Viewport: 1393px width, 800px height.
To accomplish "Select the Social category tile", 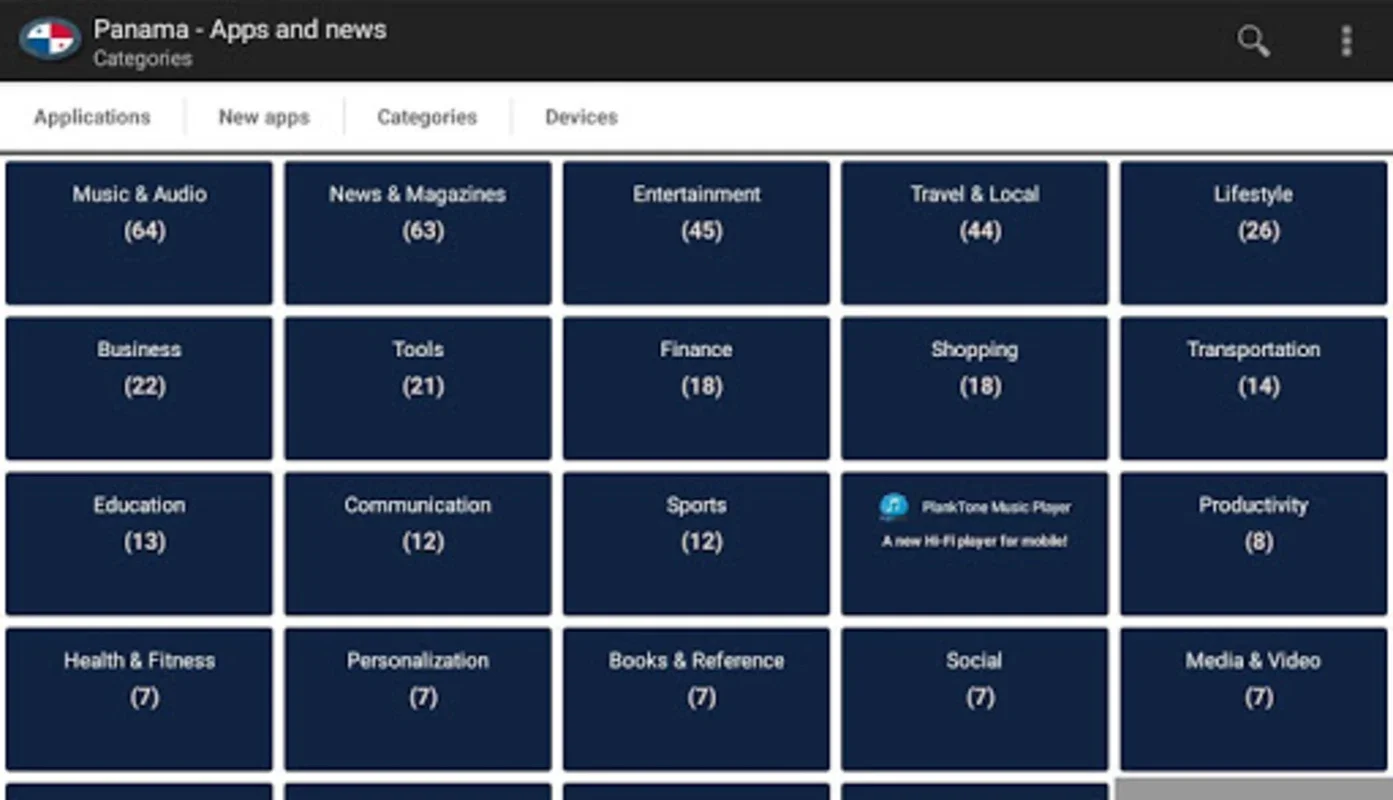I will [x=974, y=699].
